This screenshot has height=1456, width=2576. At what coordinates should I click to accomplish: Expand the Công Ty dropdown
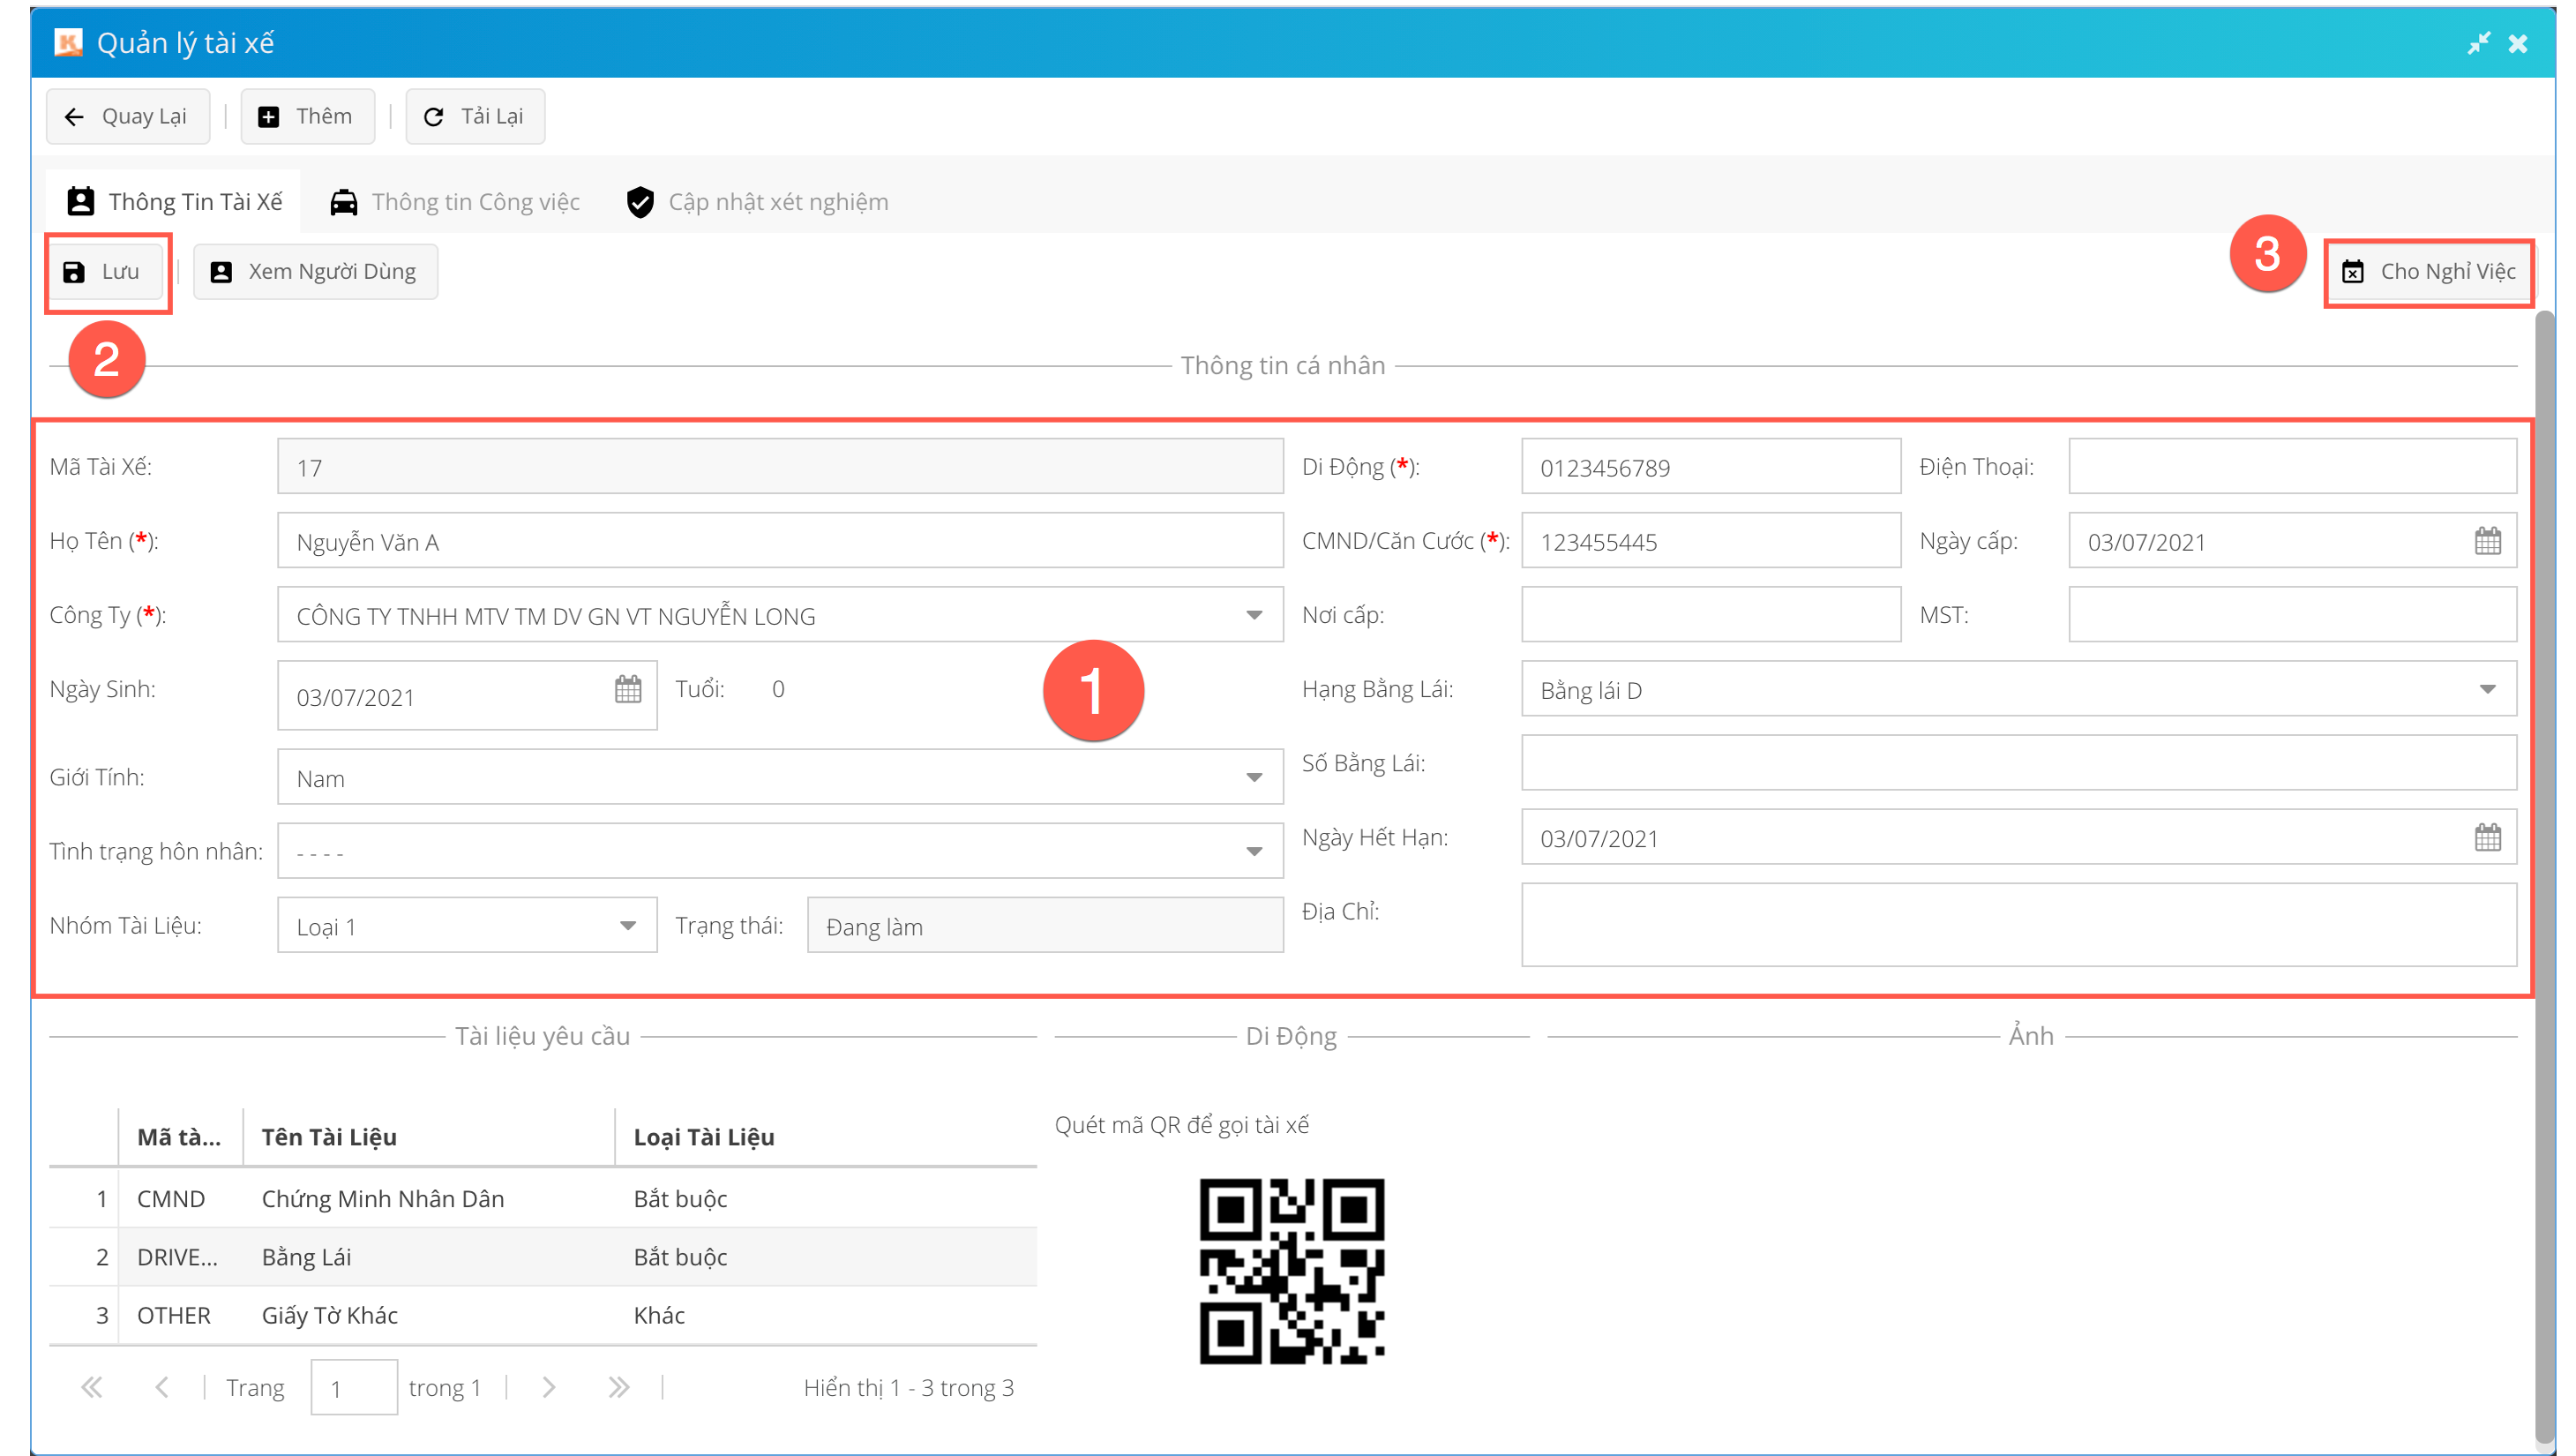(x=1254, y=615)
